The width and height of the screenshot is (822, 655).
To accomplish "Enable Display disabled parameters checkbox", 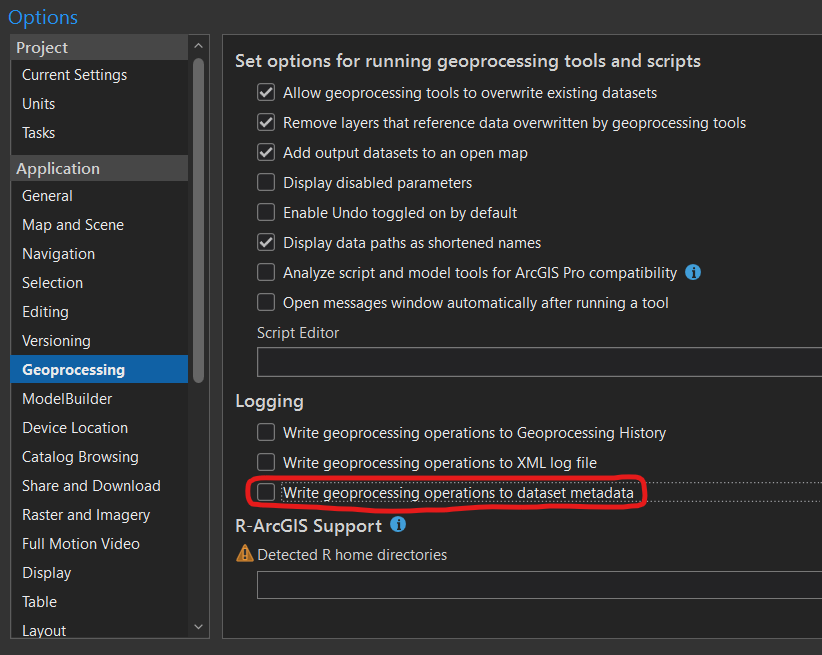I will tap(266, 183).
